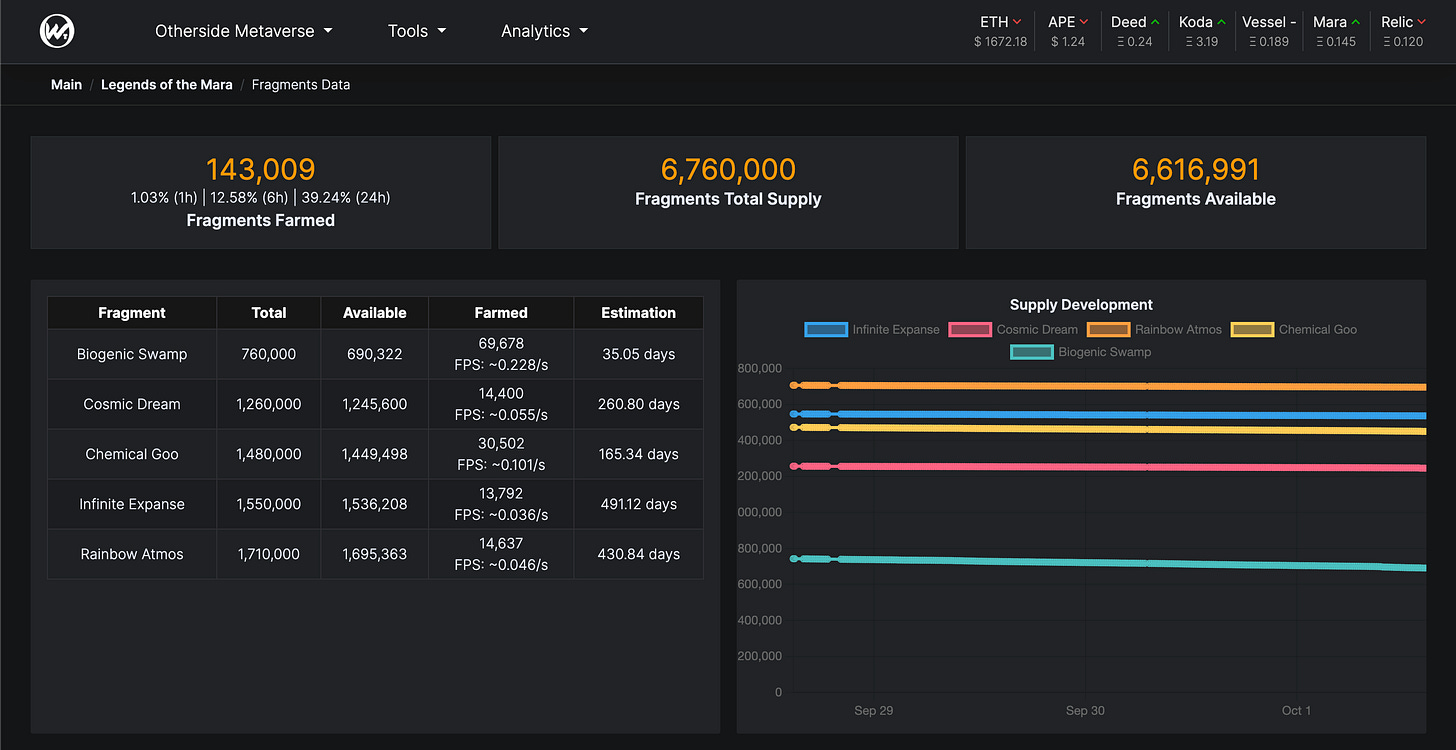Click the W logo icon in the header
Screen dimensions: 1456x750
click(57, 31)
